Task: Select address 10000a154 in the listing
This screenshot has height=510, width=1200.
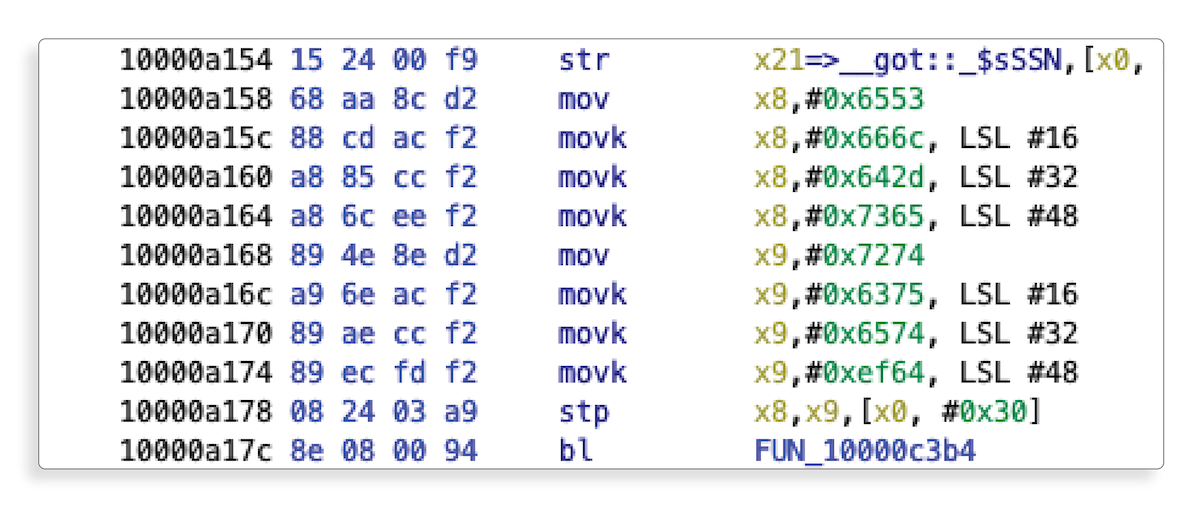Action: point(195,61)
